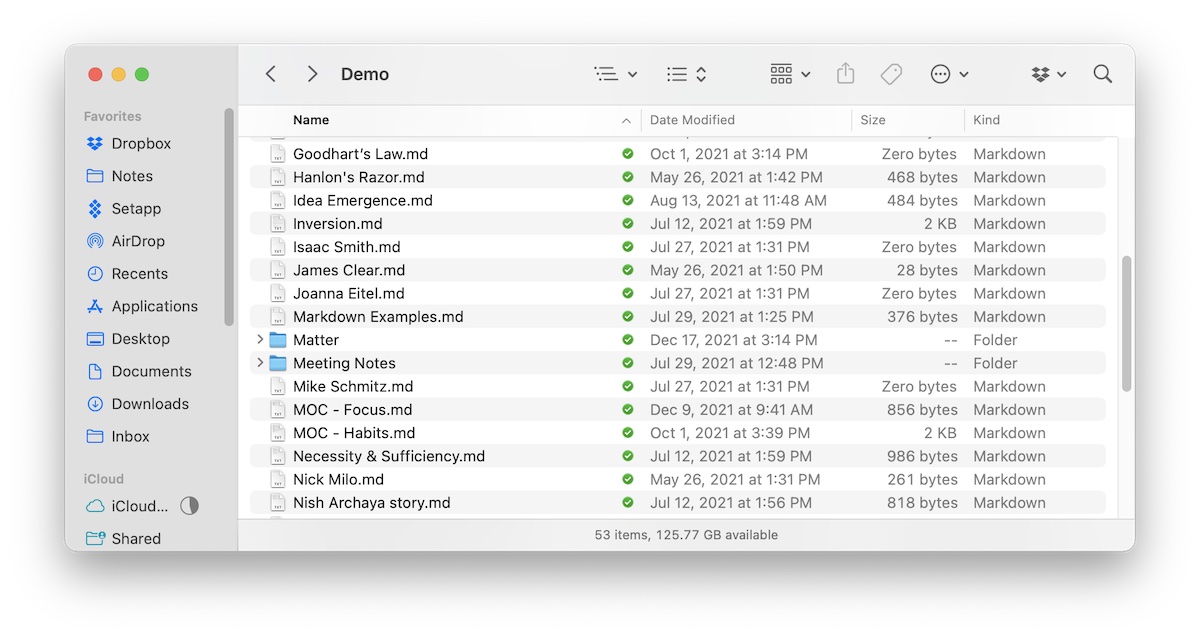Click the 53 items status bar text
This screenshot has height=637, width=1200.
[x=686, y=535]
